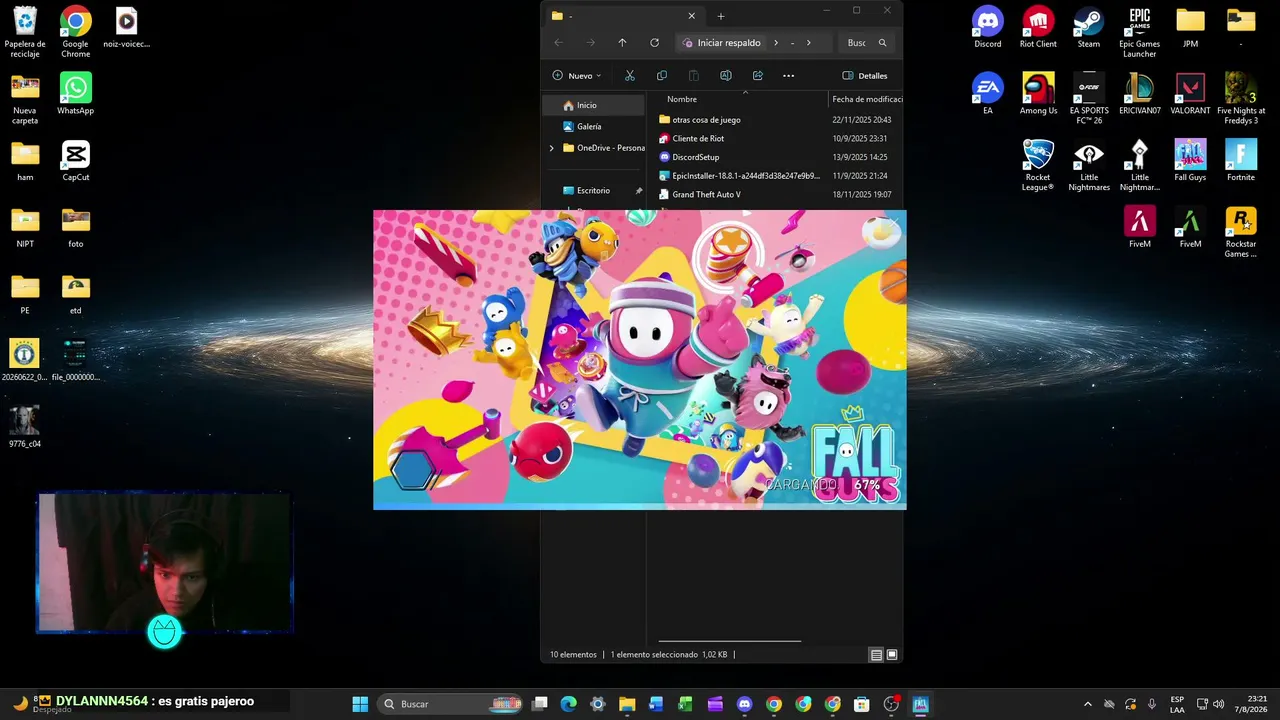Select the Papelera de reciclaje icon

25,32
